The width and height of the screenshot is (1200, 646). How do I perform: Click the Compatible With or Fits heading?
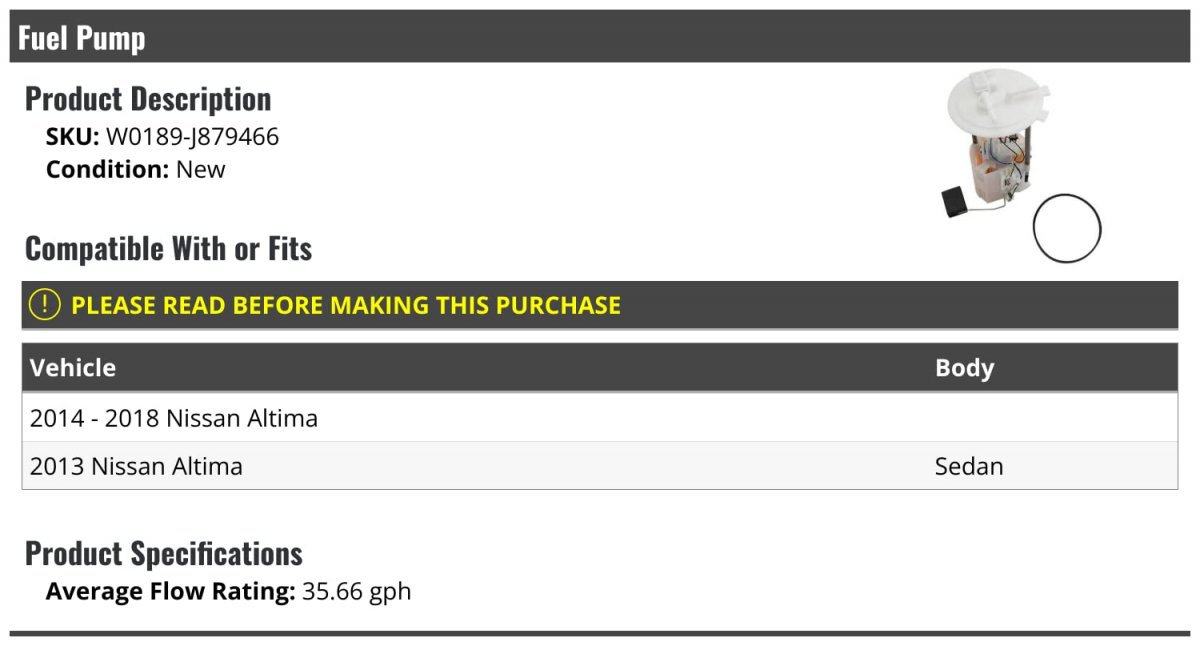point(168,248)
